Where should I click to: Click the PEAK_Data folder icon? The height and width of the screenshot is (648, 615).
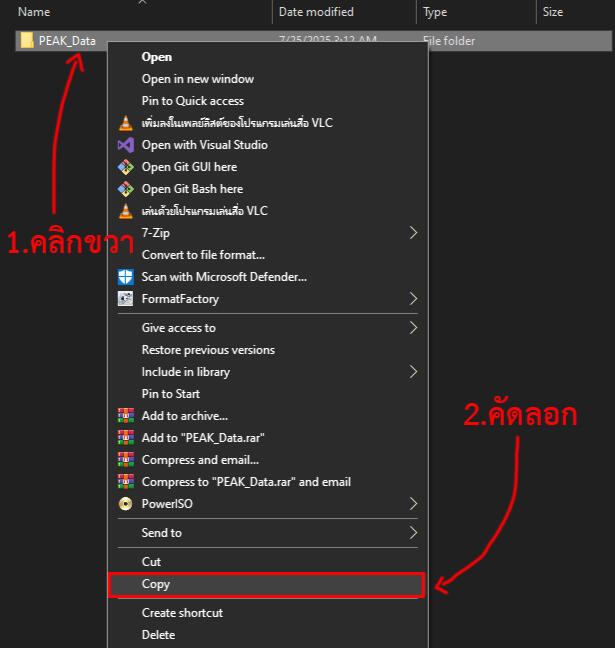27,41
